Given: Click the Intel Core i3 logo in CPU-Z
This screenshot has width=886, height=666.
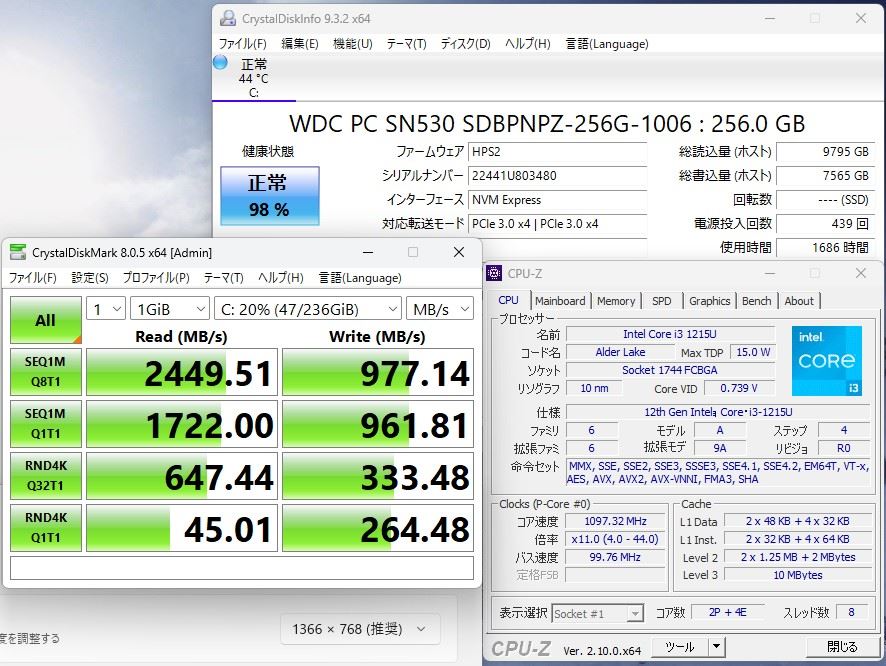Looking at the screenshot, I should click(827, 360).
